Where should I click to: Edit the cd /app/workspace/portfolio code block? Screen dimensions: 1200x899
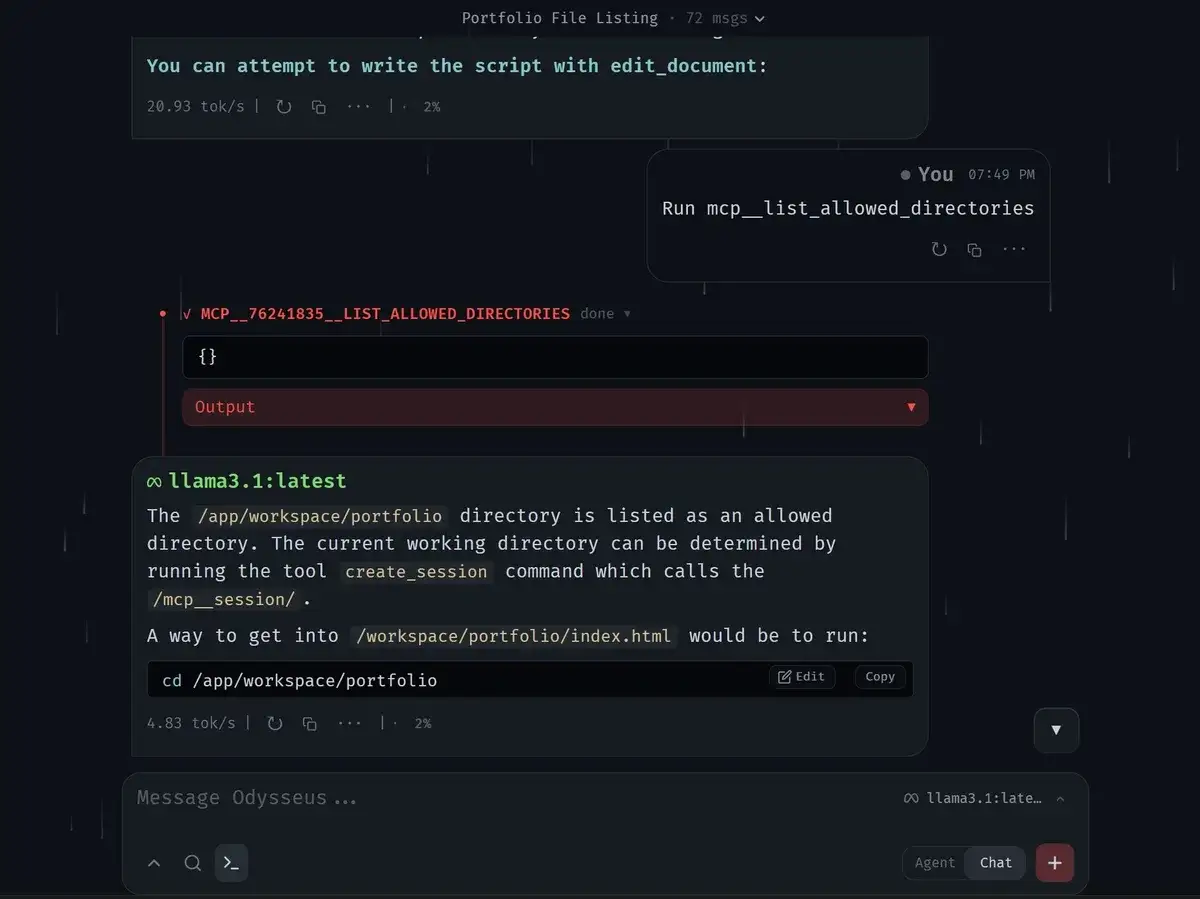click(802, 677)
